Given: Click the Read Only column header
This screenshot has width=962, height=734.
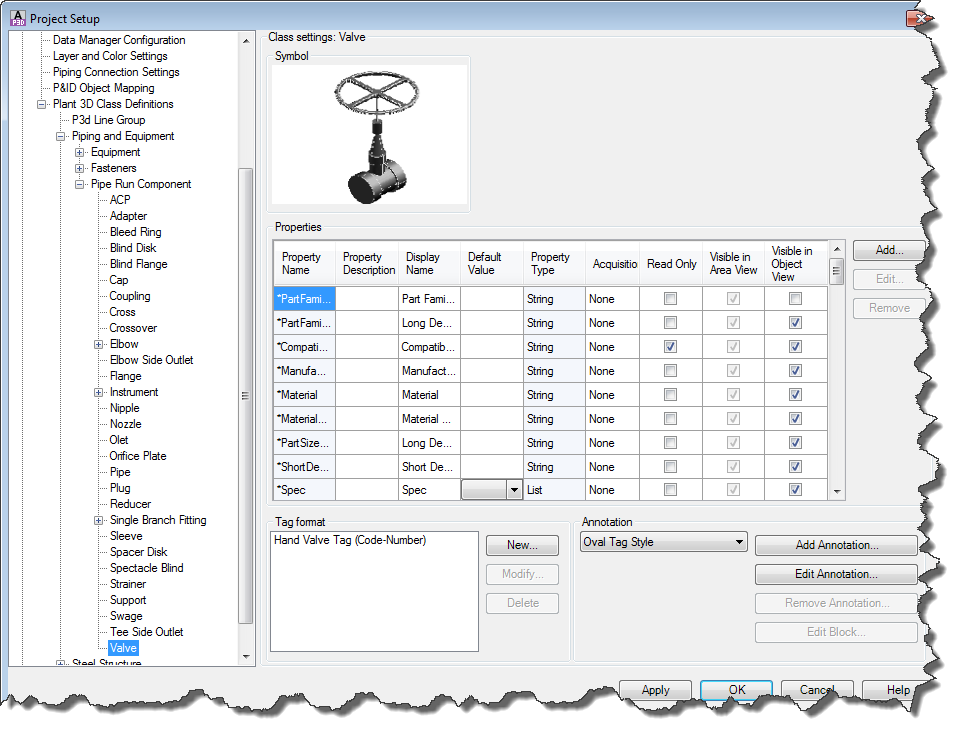Looking at the screenshot, I should [x=671, y=263].
